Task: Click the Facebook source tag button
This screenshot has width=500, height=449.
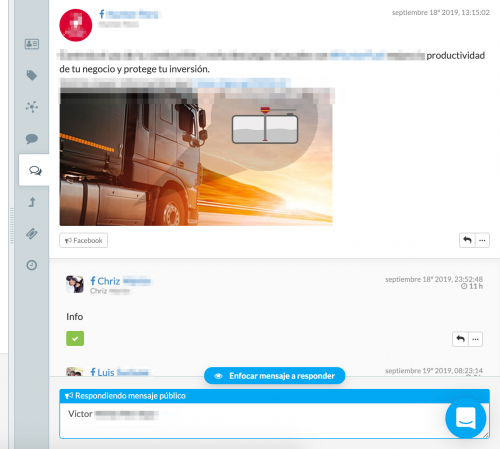Action: coord(83,240)
